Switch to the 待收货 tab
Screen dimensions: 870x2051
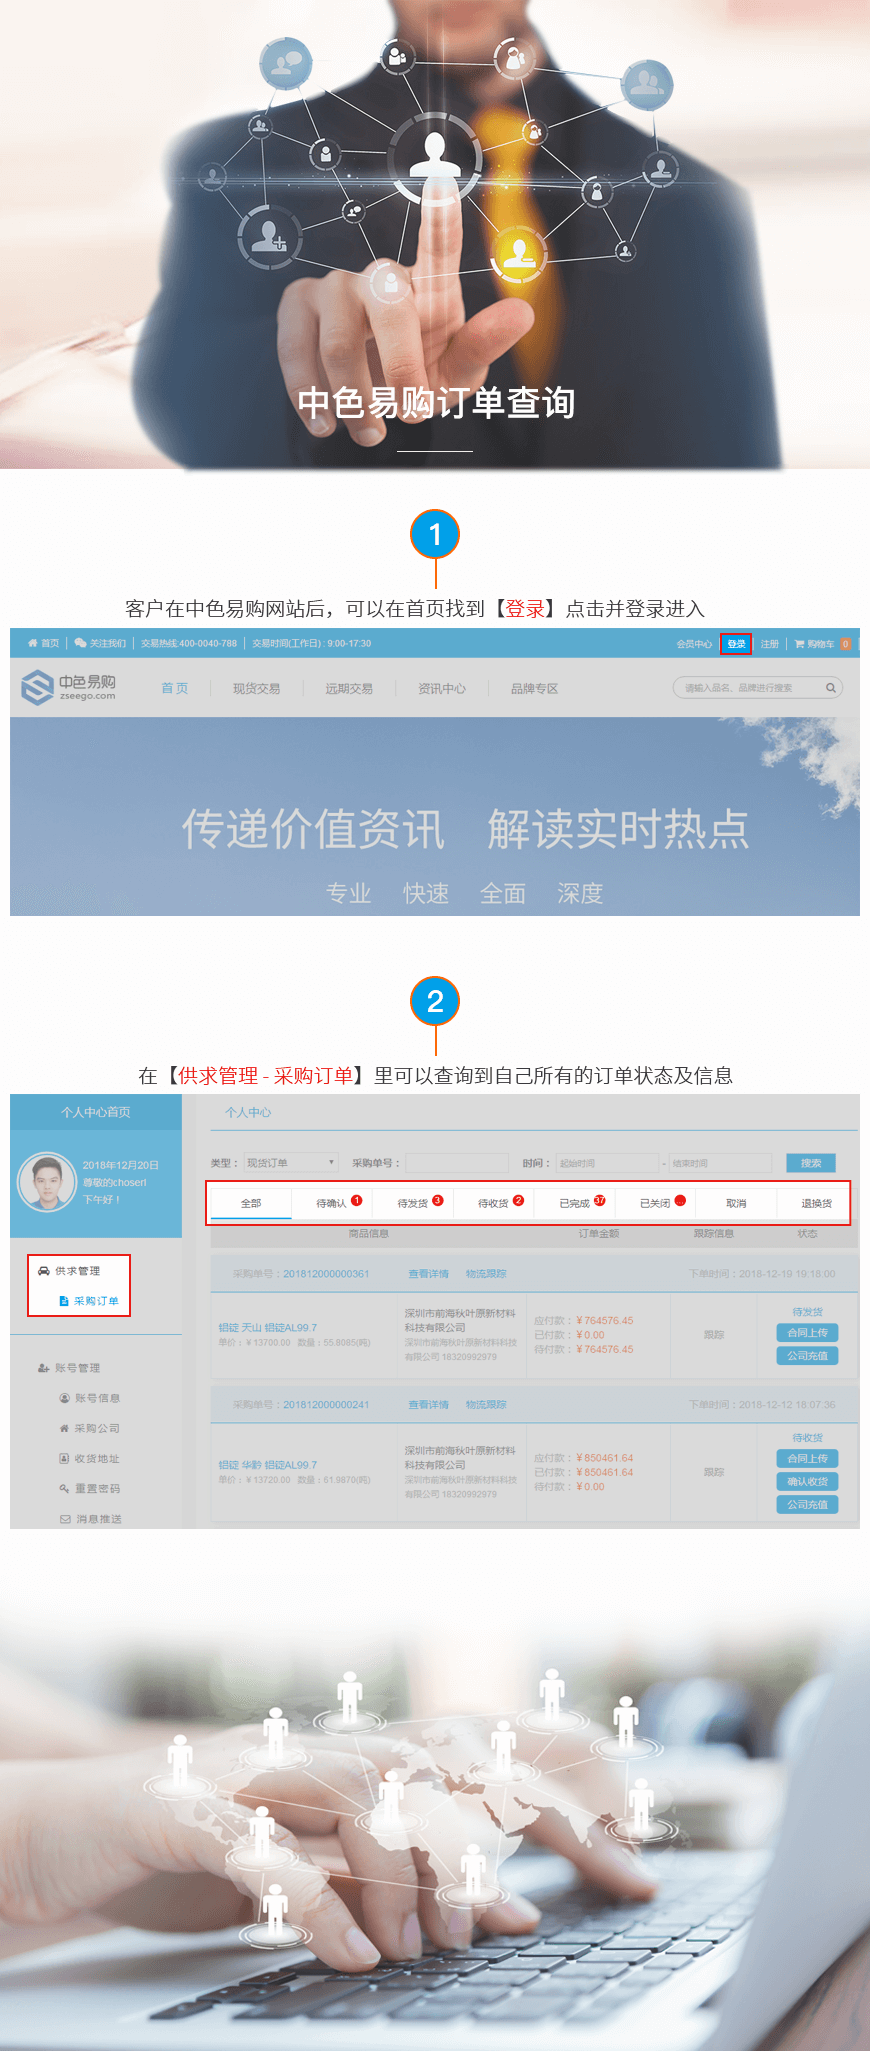(493, 1203)
